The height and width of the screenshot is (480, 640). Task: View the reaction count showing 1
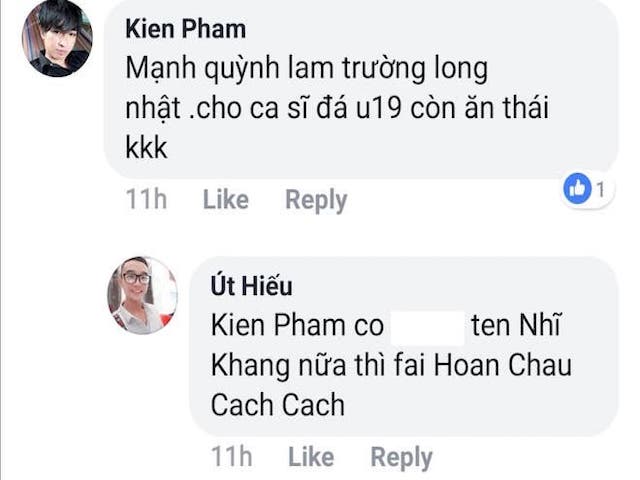[x=600, y=188]
